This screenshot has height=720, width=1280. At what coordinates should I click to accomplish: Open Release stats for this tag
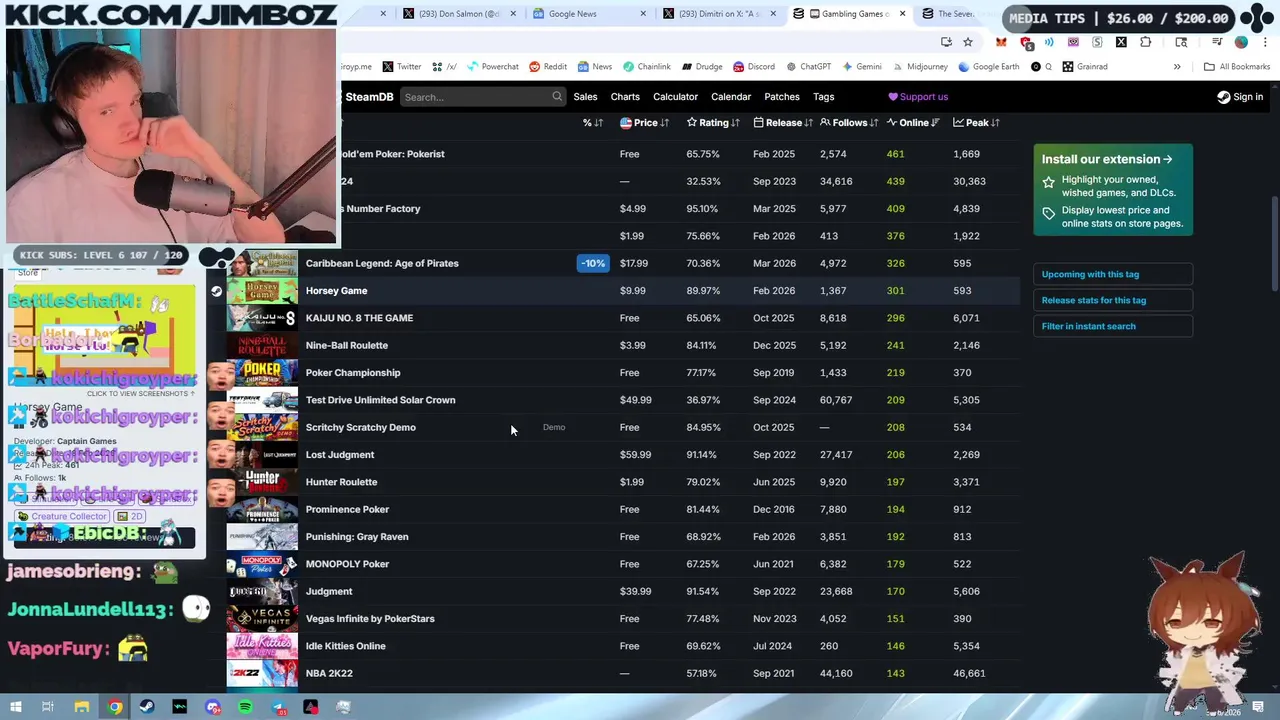pyautogui.click(x=1112, y=300)
